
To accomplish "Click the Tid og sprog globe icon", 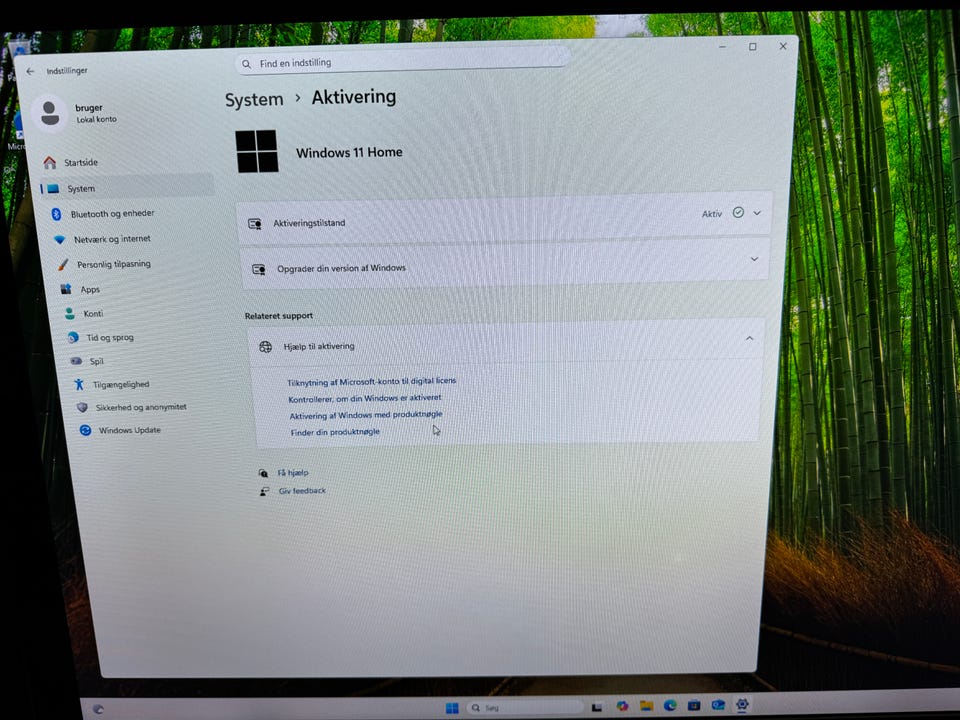I will 73,337.
